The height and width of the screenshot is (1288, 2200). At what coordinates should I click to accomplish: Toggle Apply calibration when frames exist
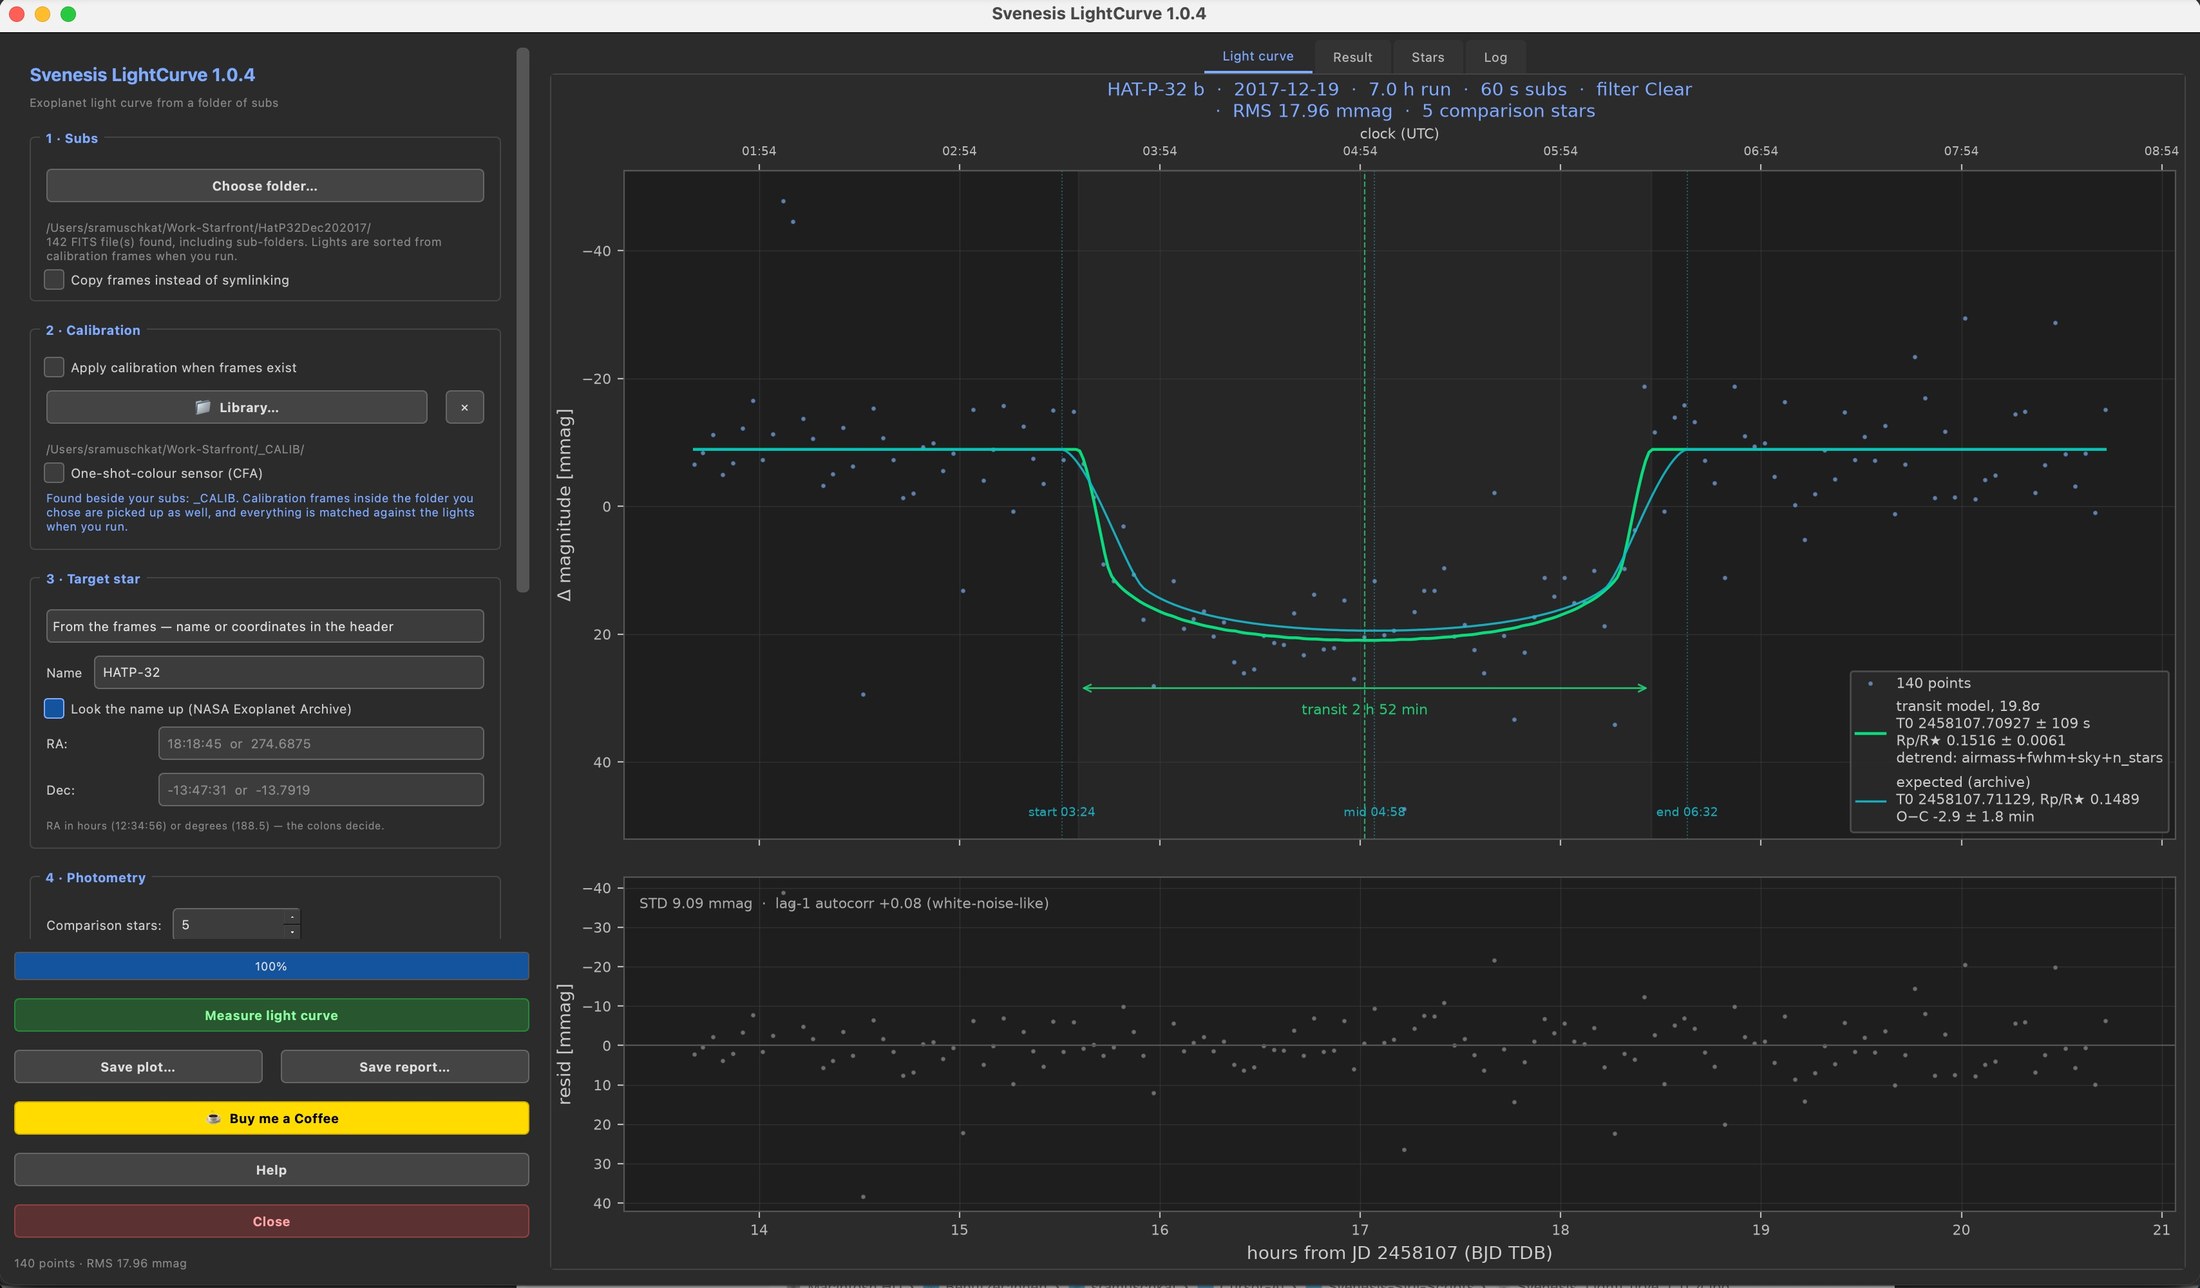pyautogui.click(x=54, y=367)
